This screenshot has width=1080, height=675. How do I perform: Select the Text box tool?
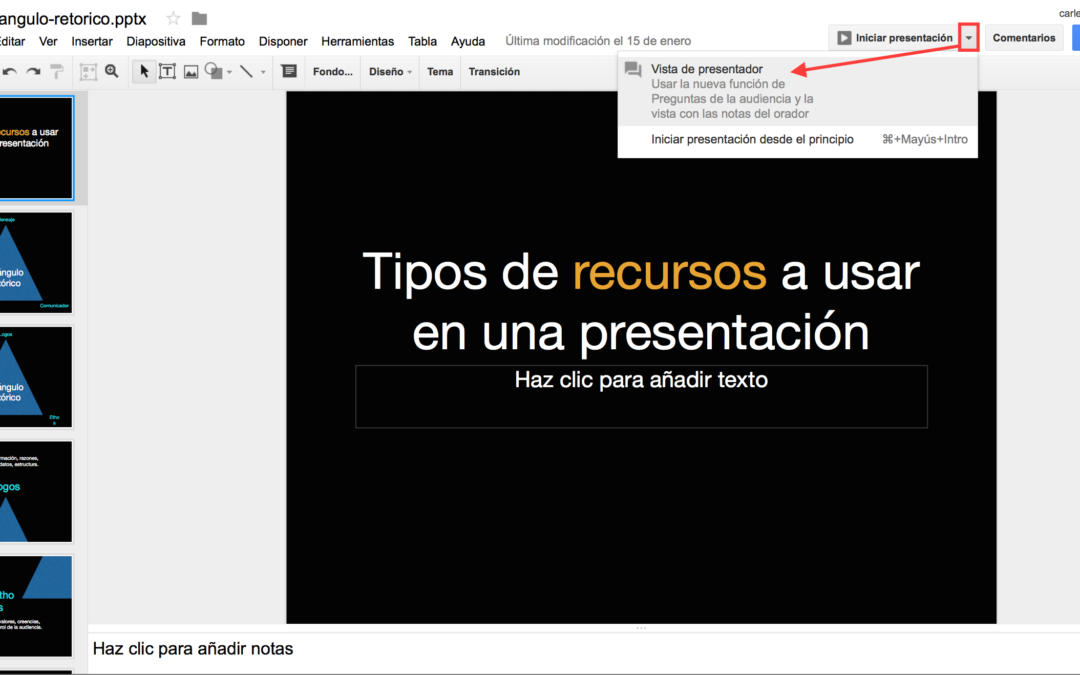[167, 71]
